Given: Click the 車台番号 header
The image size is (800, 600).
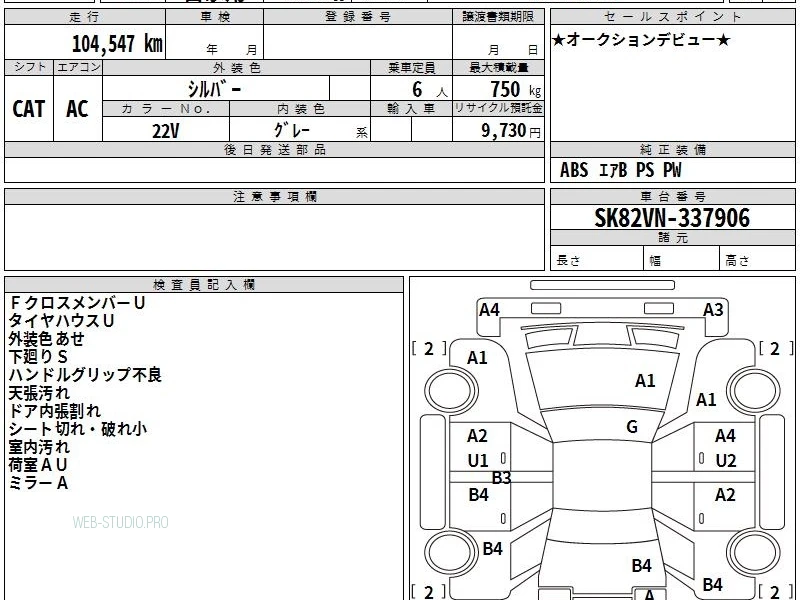Looking at the screenshot, I should click(672, 196).
